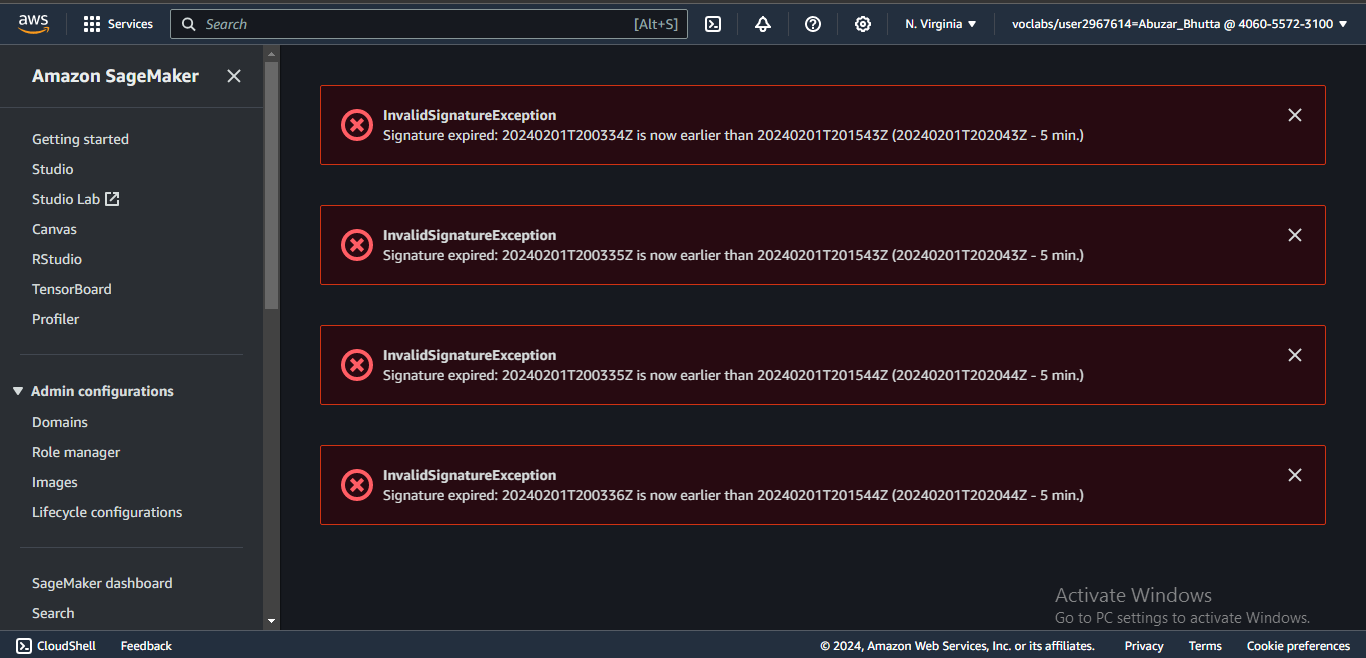Collapse the Admin configurations section

pos(18,391)
